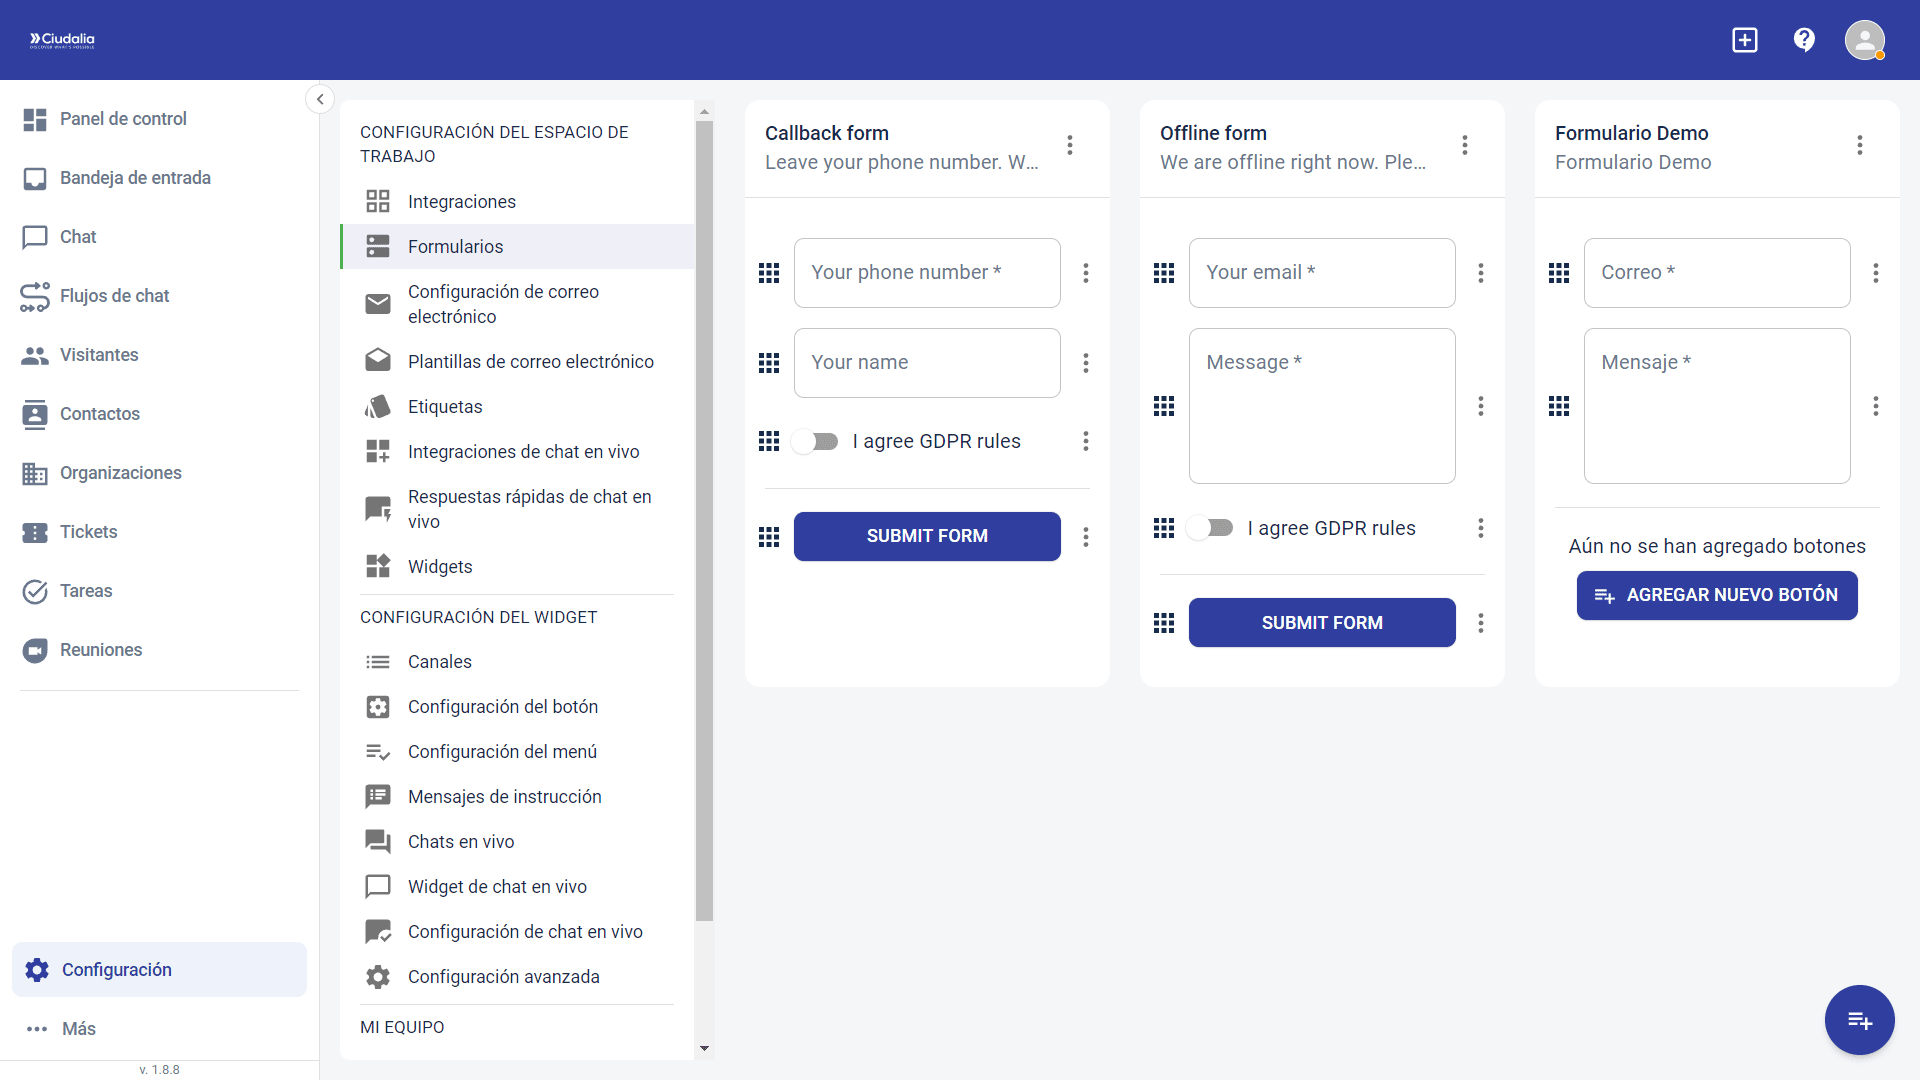Open the Offline form options menu
This screenshot has height=1080, width=1920.
(1464, 145)
